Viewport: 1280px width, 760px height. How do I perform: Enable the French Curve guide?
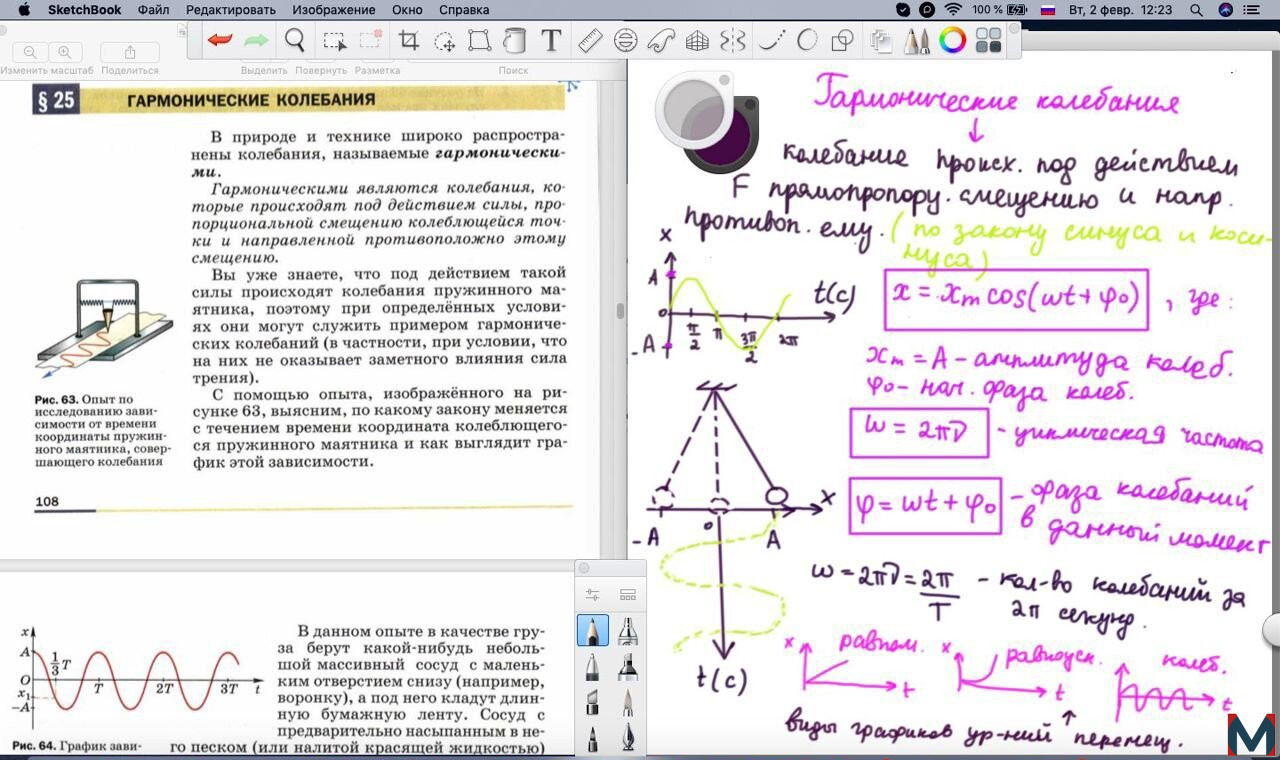(661, 40)
